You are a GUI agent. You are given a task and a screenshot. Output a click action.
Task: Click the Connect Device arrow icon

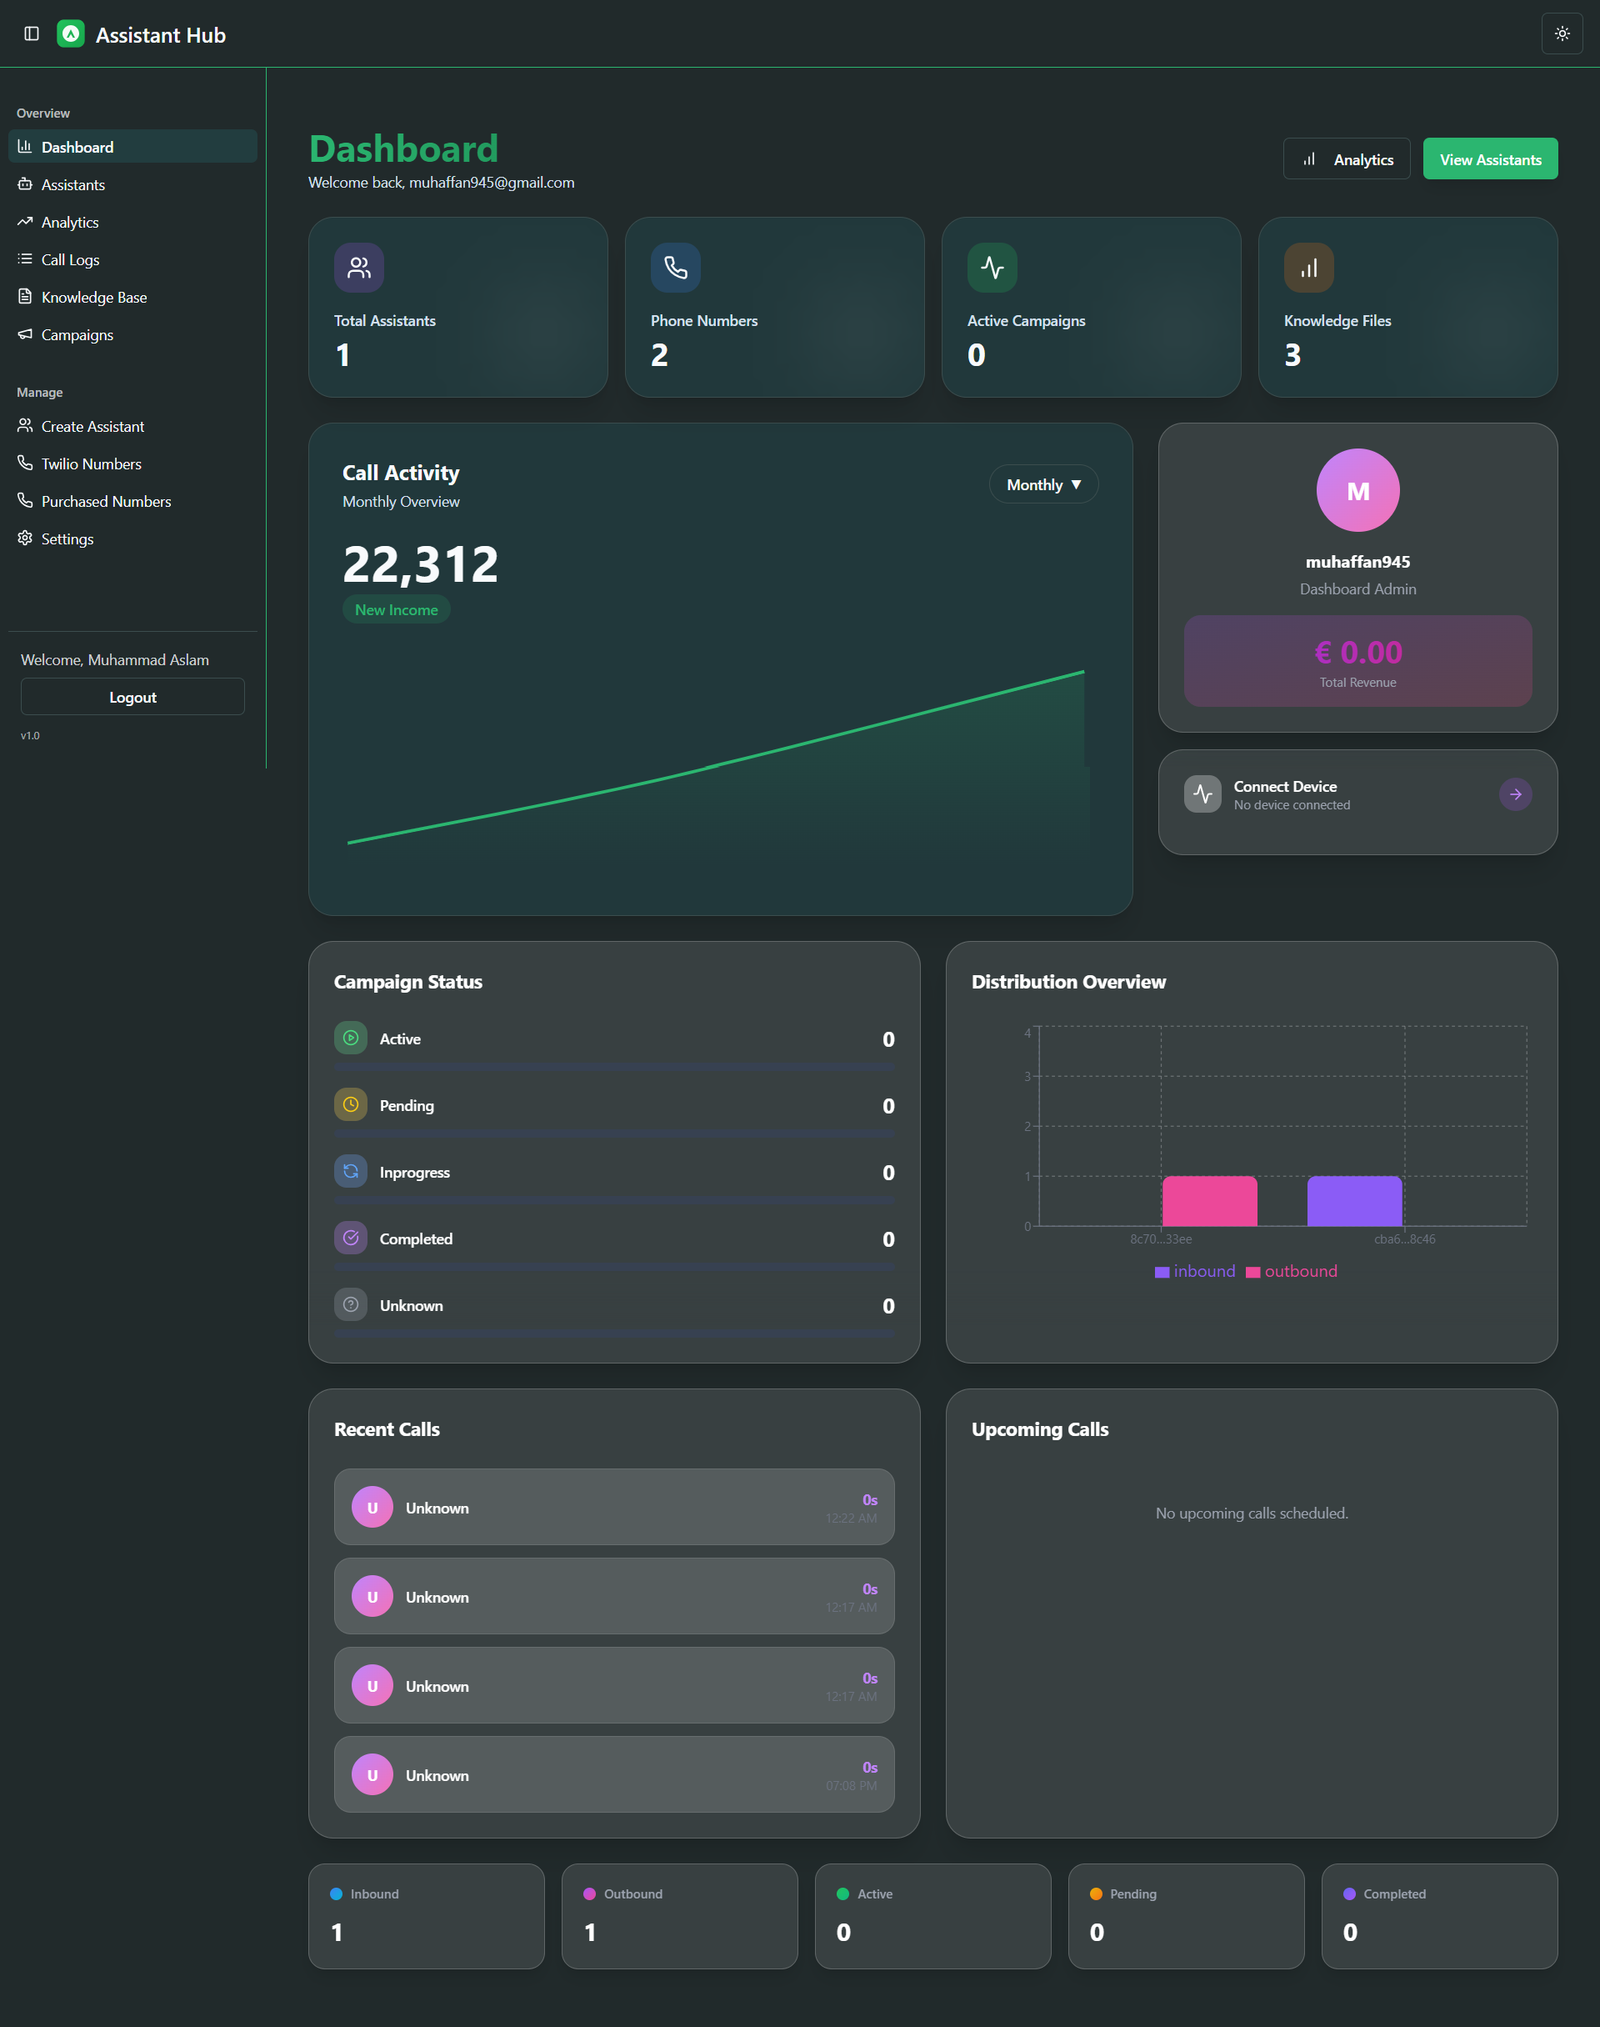pyautogui.click(x=1515, y=794)
